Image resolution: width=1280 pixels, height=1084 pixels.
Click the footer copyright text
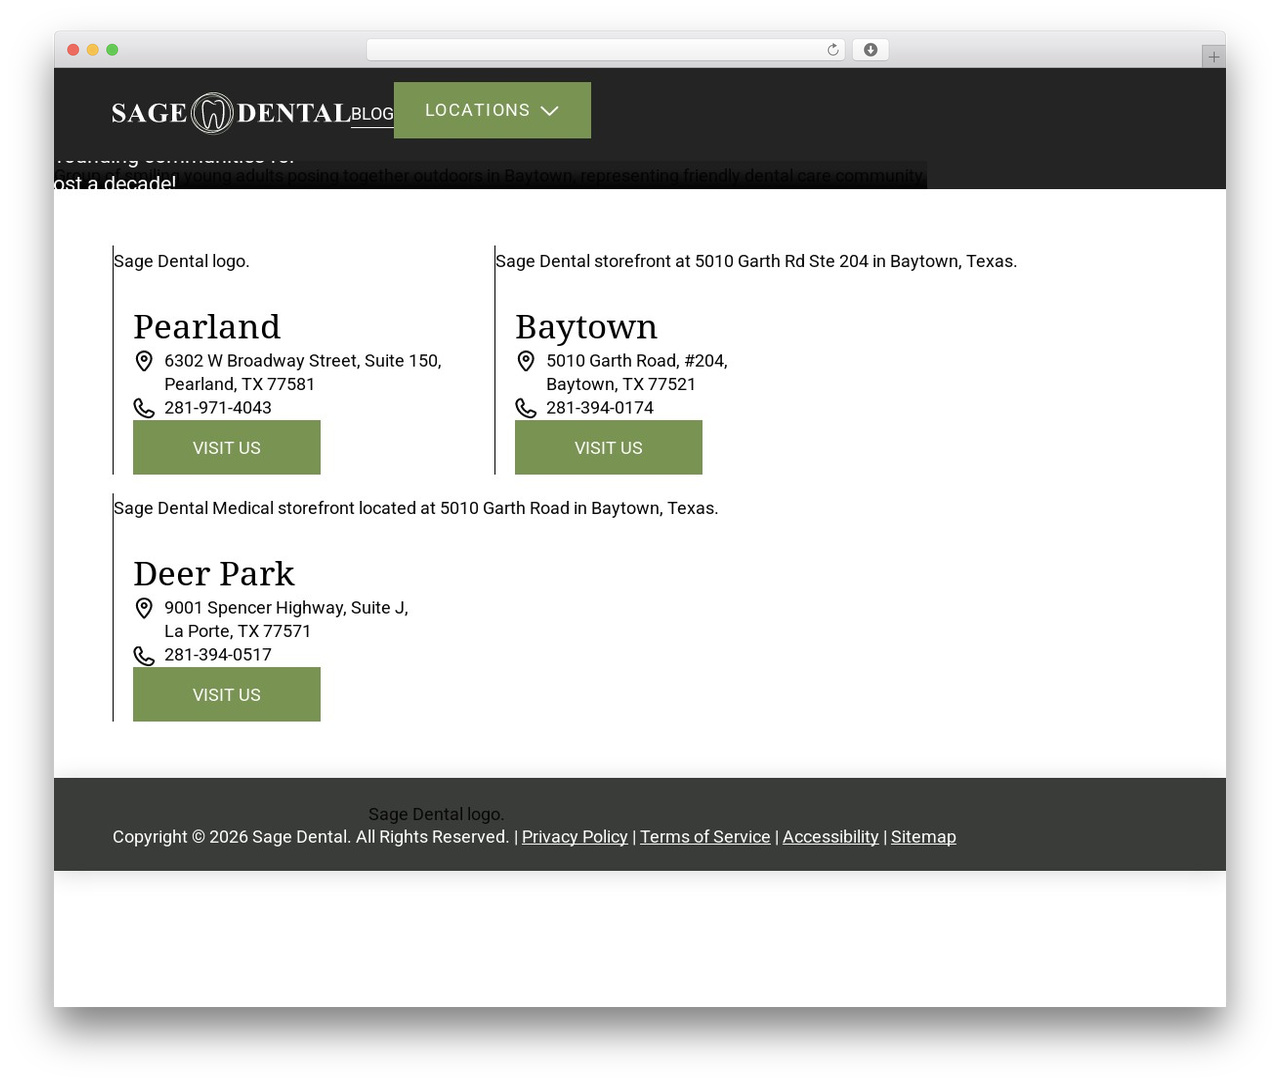[311, 837]
